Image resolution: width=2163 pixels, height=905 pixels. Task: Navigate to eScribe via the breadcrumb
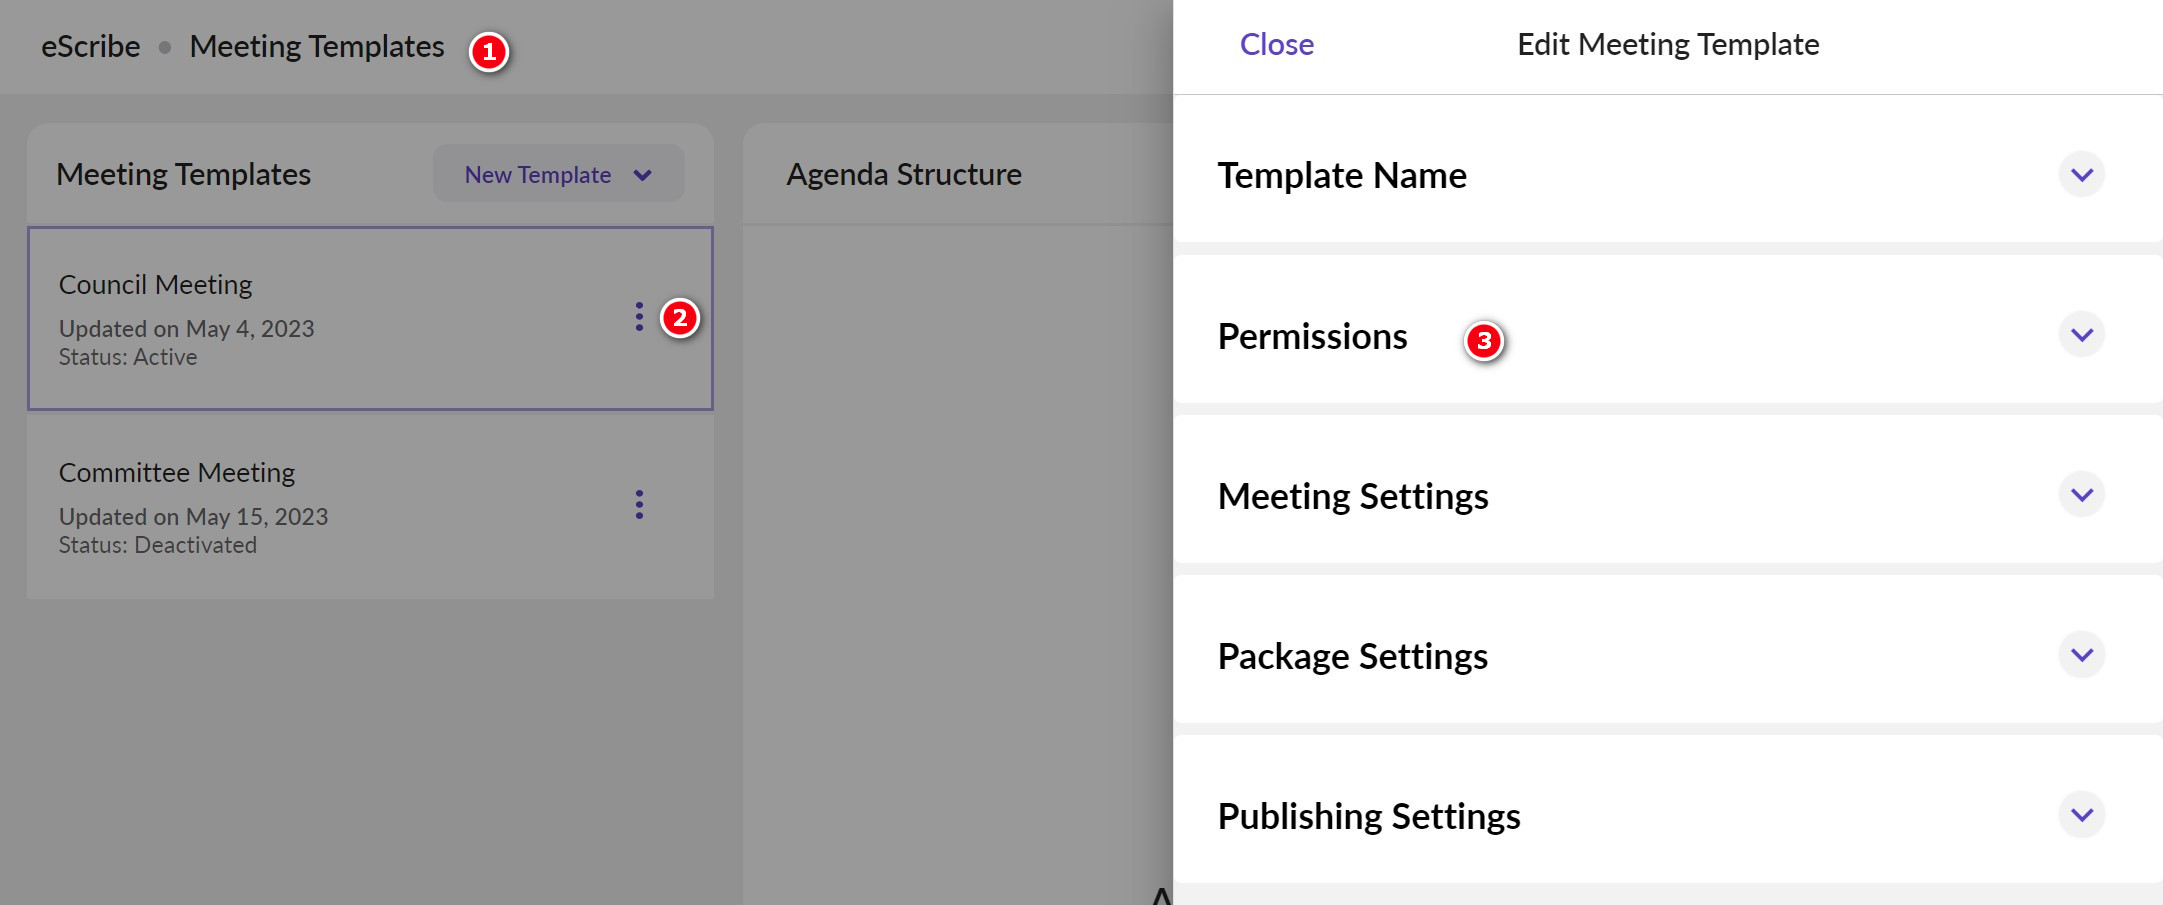click(x=89, y=46)
